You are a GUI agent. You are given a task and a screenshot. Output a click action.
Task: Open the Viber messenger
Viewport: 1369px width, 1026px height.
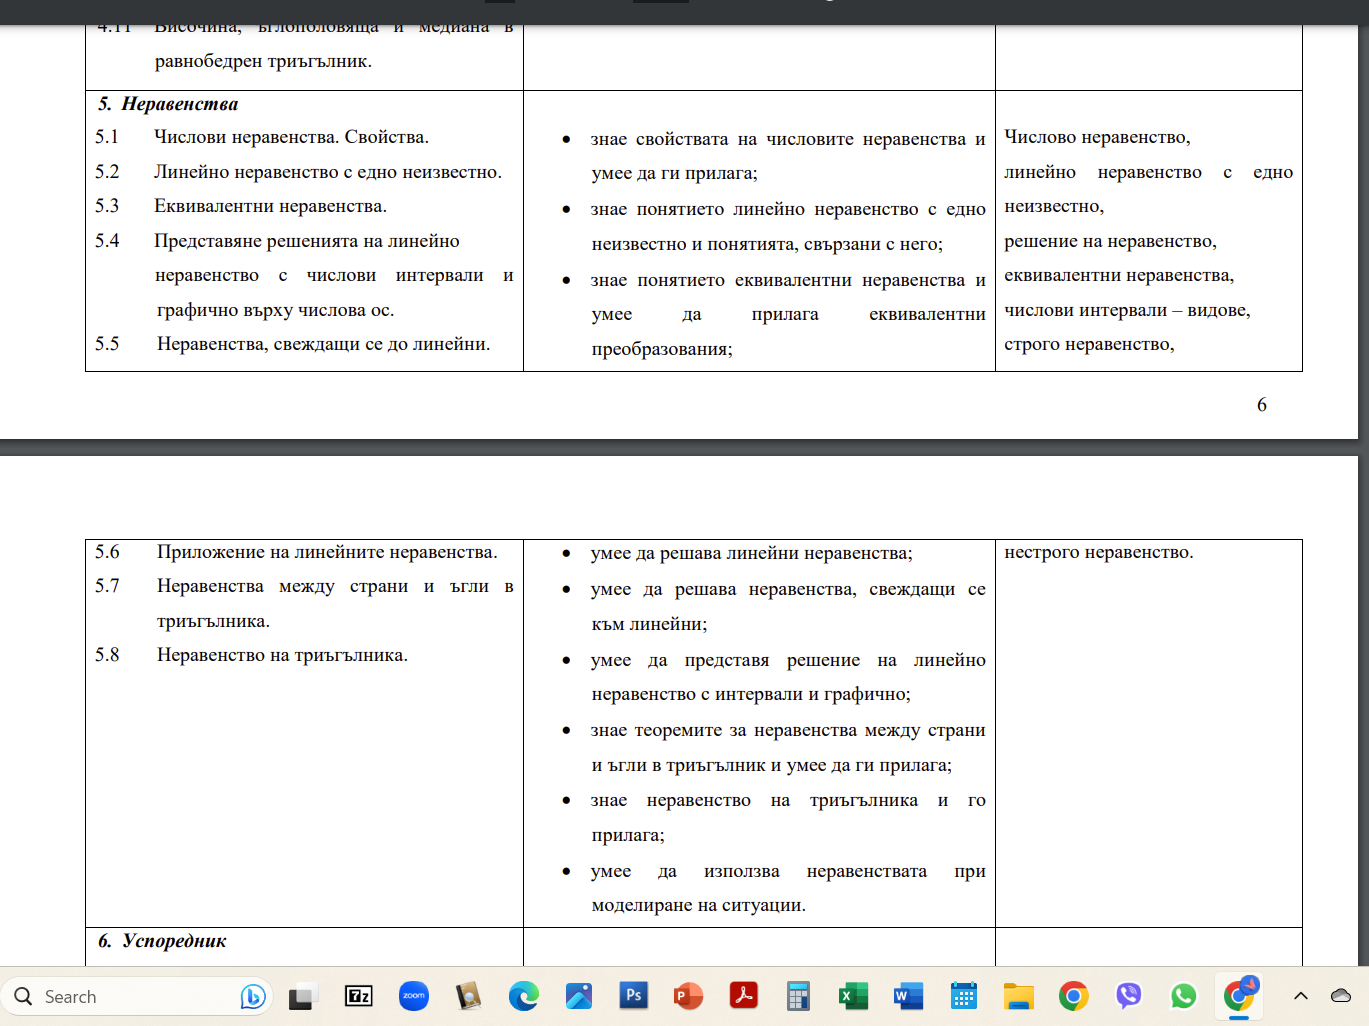pos(1128,996)
